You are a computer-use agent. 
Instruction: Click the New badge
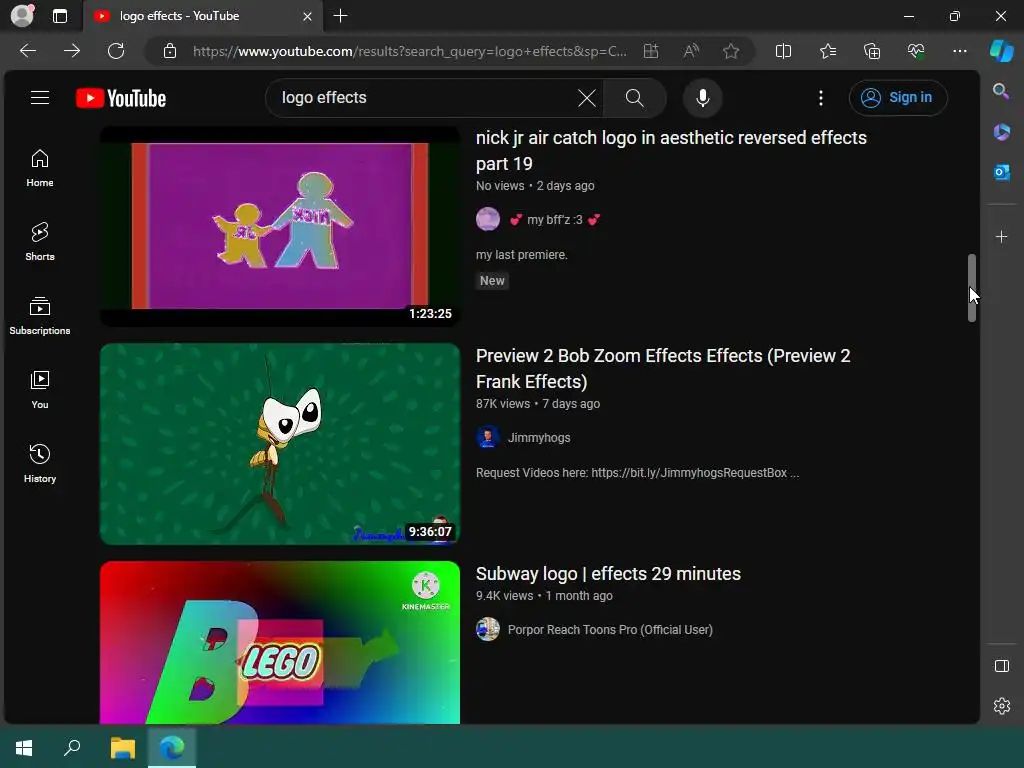(492, 281)
